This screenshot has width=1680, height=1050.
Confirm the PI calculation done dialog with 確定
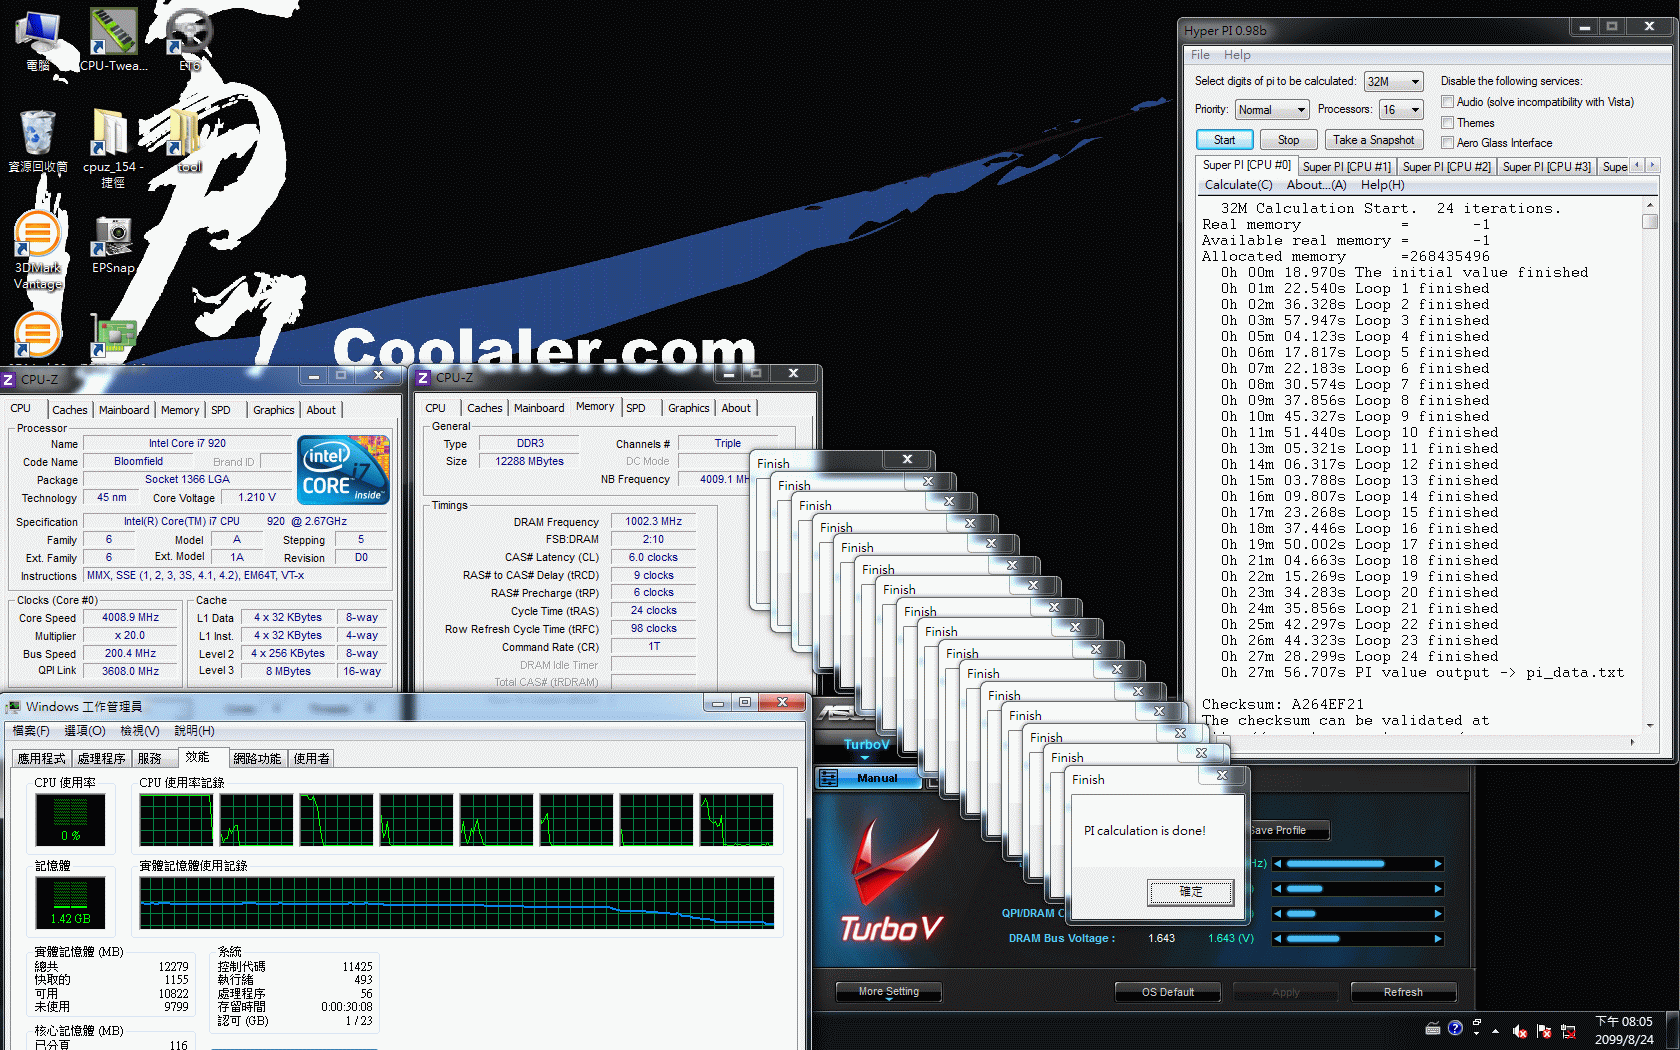point(1190,892)
